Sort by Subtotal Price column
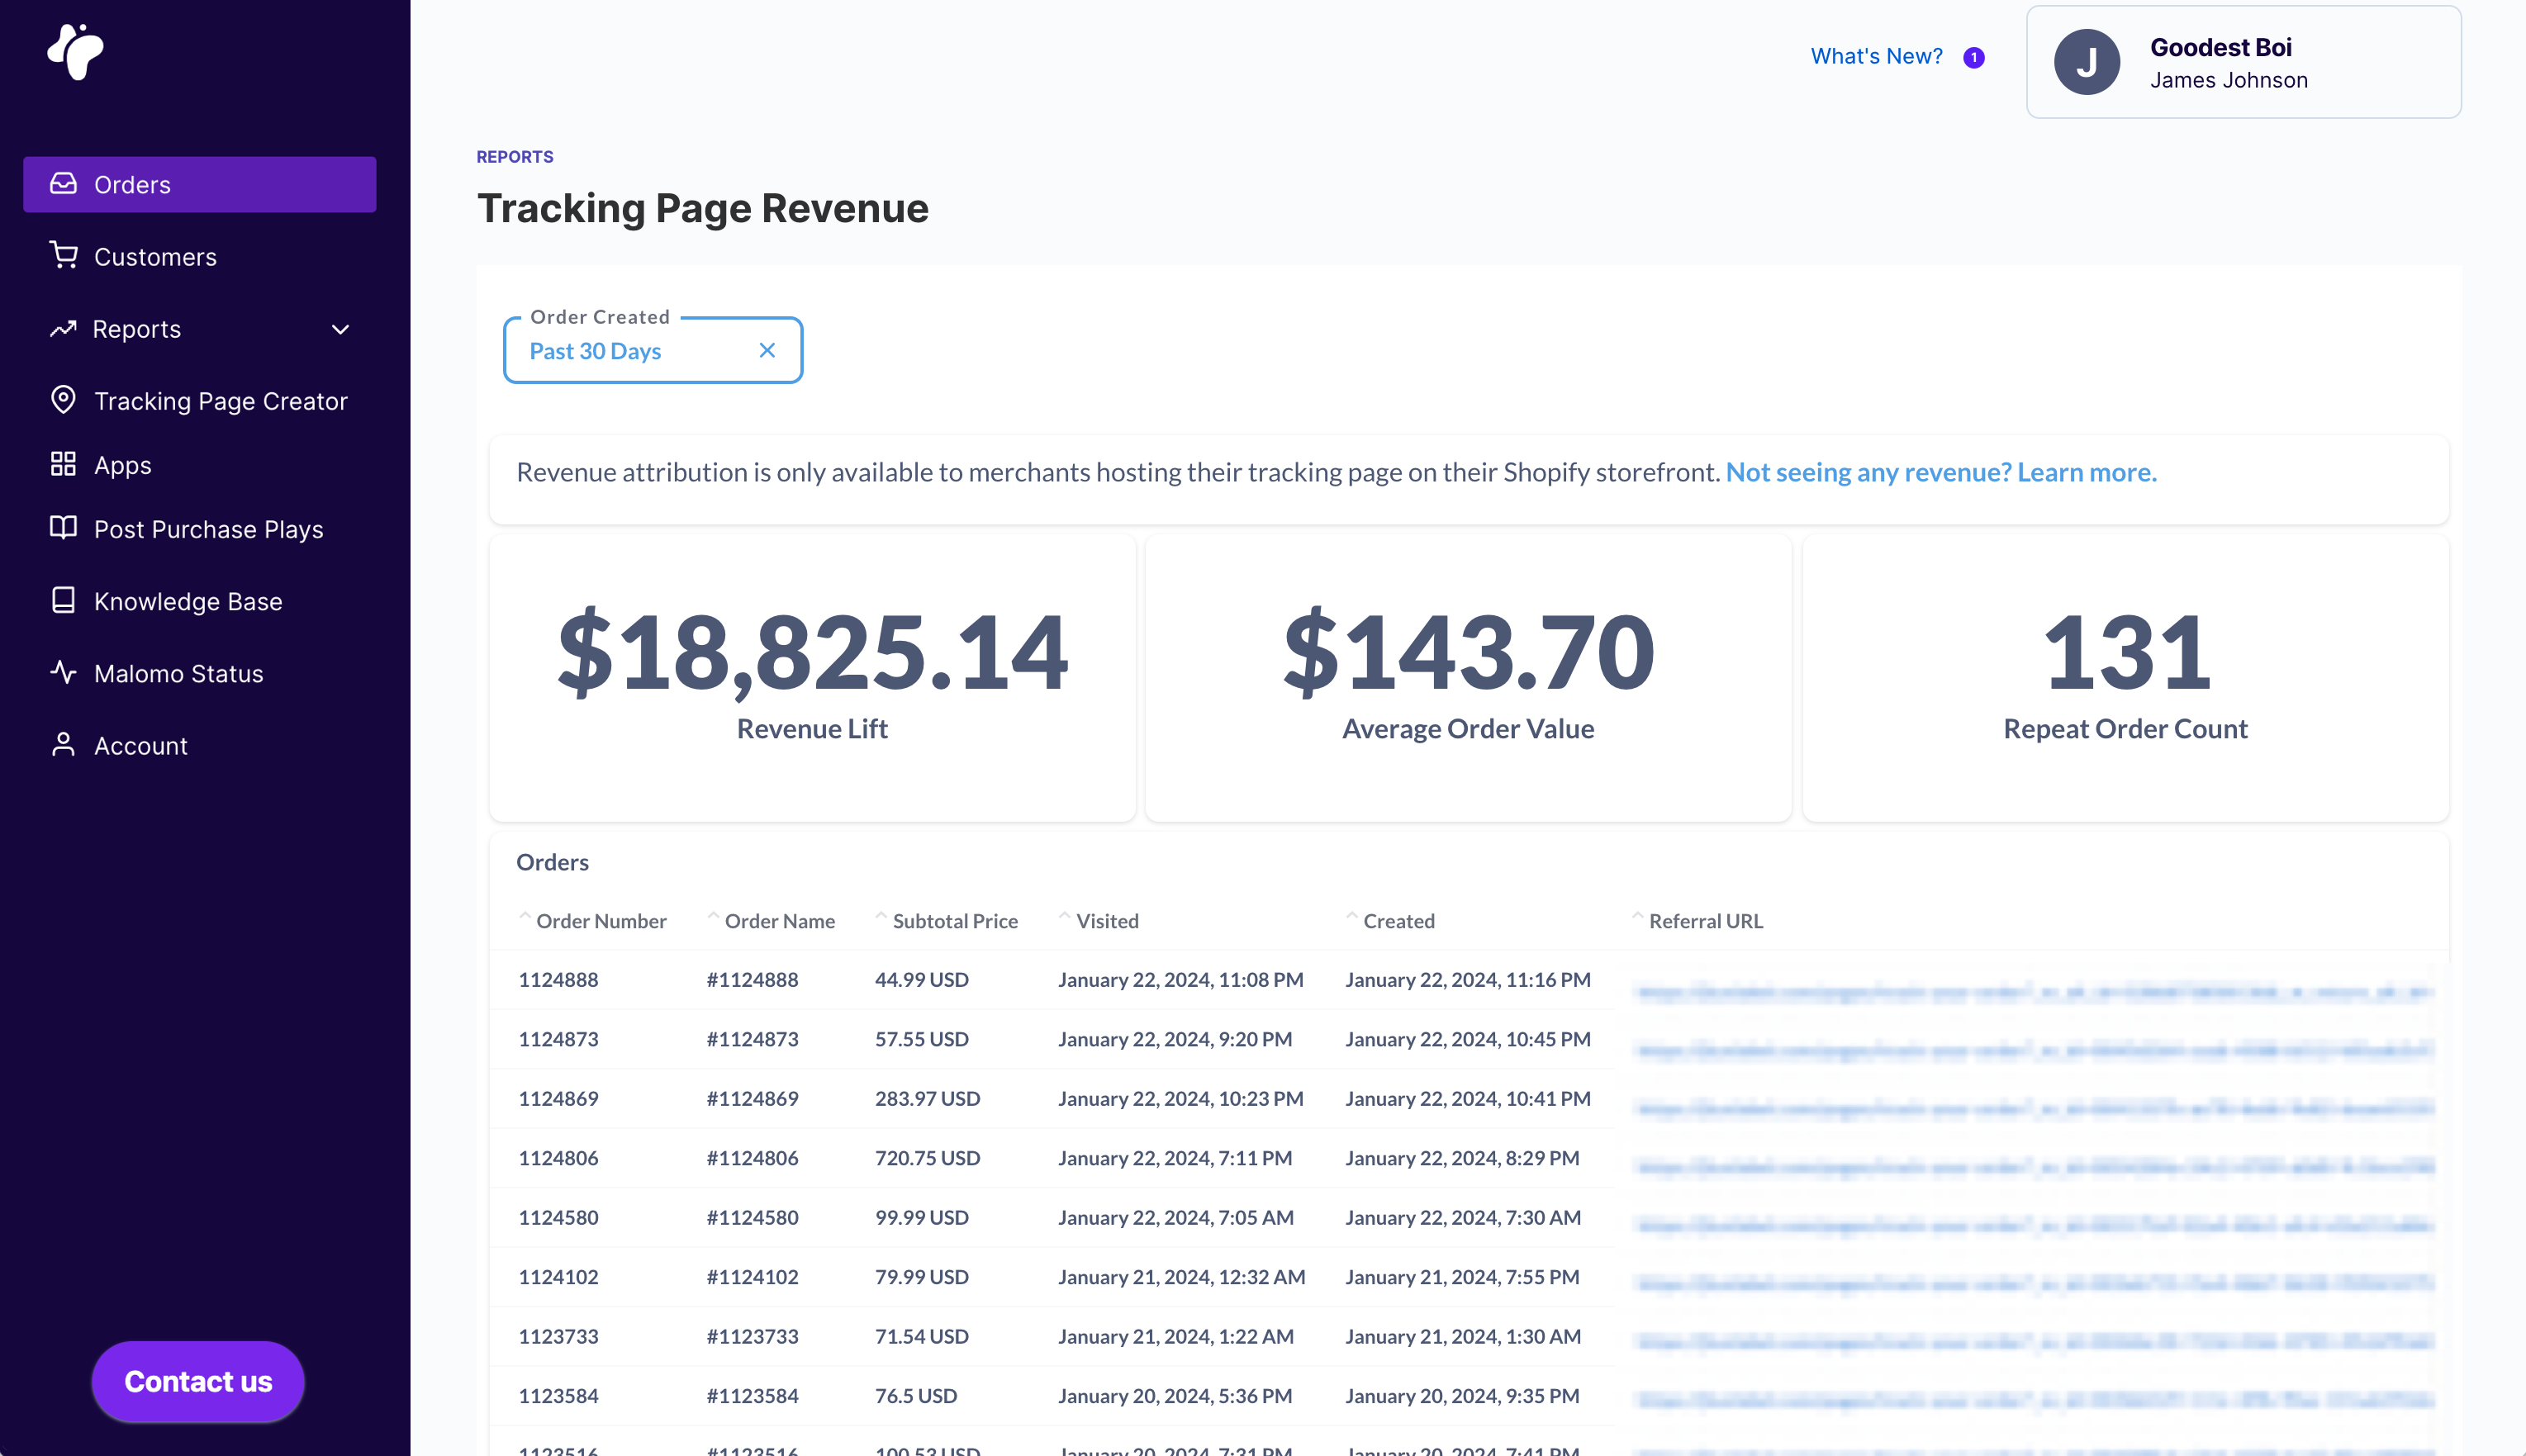The image size is (2526, 1456). [954, 921]
